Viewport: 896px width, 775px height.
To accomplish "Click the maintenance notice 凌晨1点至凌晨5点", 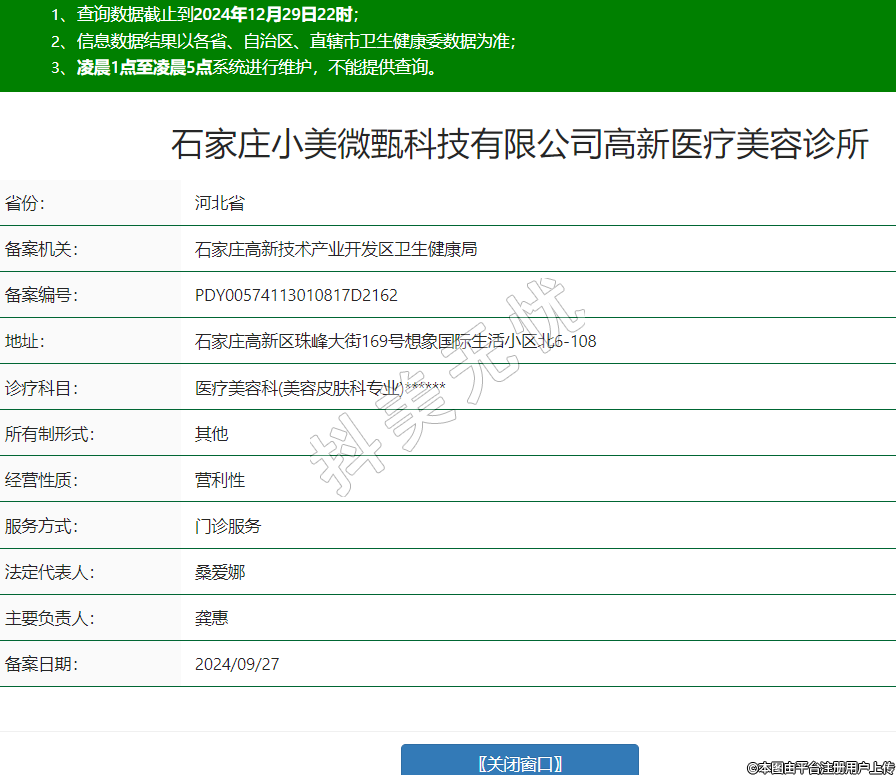I will [144, 68].
